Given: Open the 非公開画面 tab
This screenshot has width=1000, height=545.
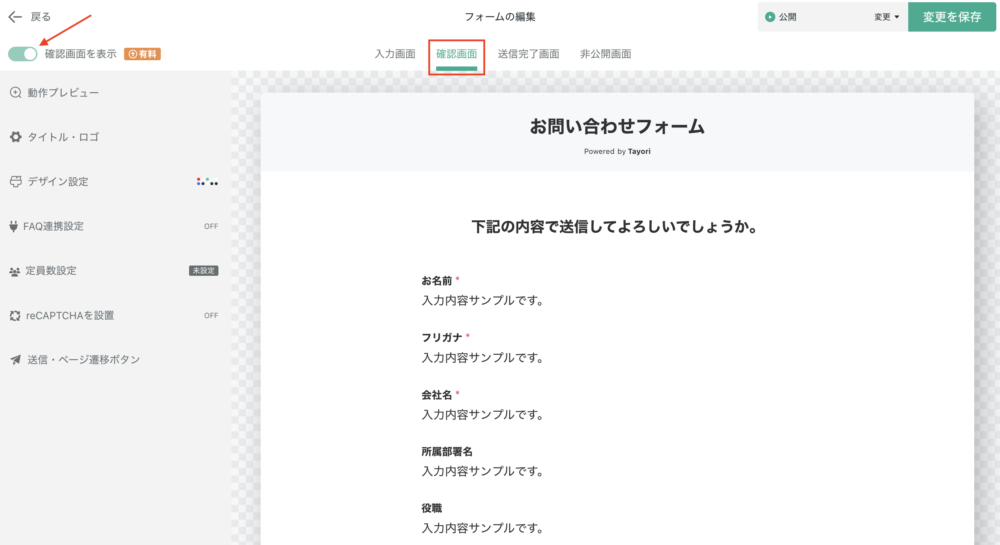Looking at the screenshot, I should pyautogui.click(x=605, y=54).
